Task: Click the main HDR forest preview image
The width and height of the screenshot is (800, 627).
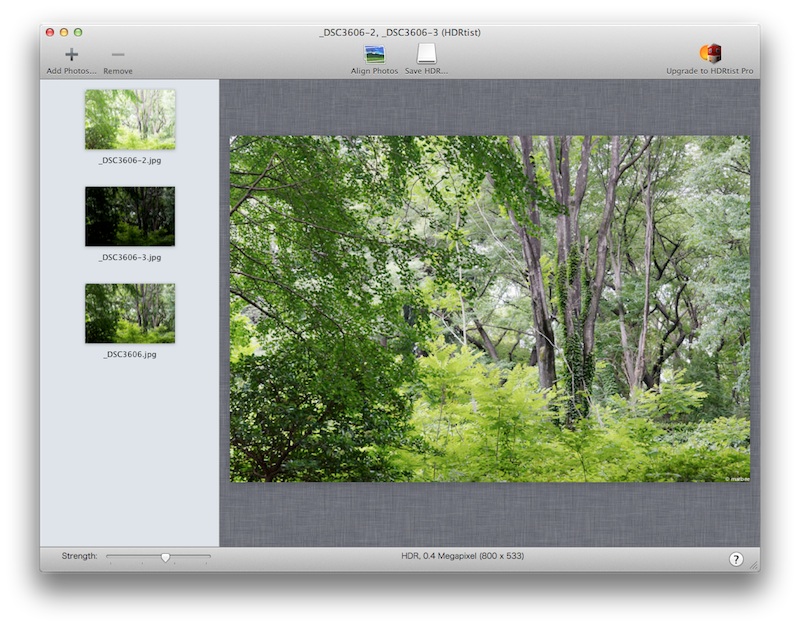Action: pos(489,309)
